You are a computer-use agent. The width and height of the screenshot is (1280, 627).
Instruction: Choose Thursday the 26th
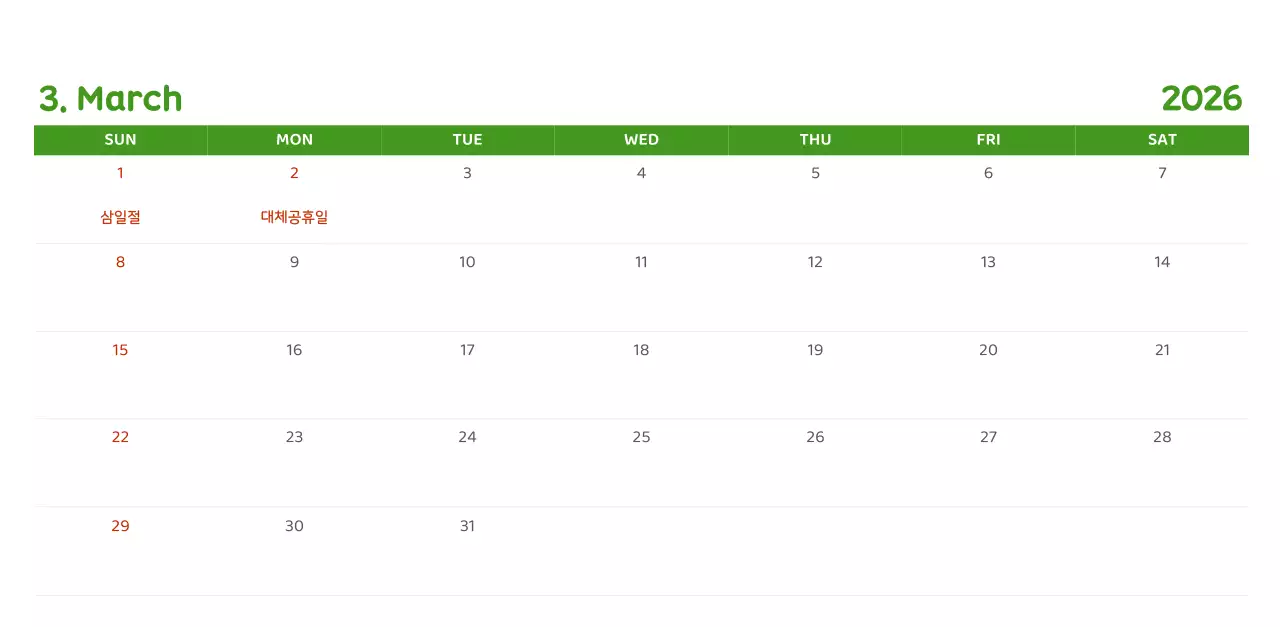point(815,437)
